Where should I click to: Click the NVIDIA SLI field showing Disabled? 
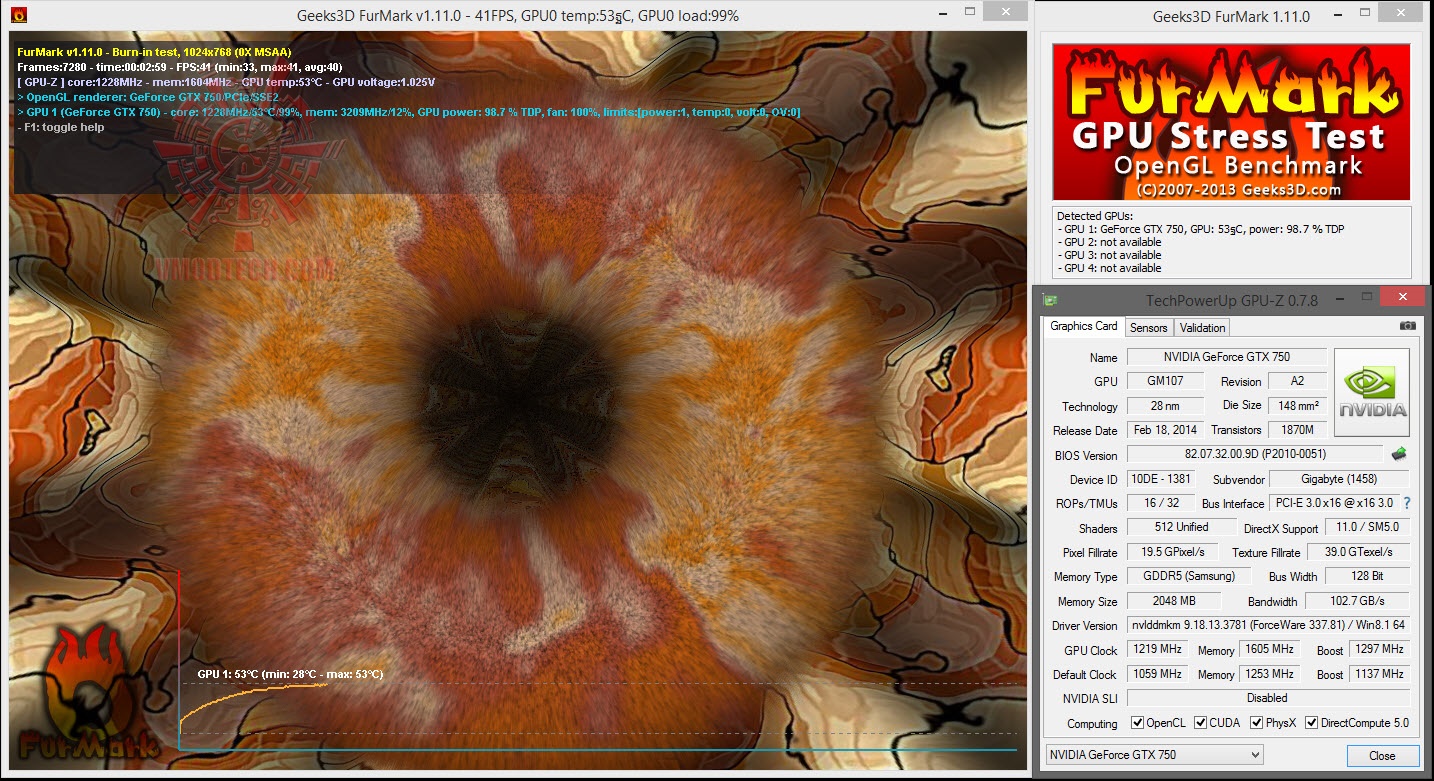[1268, 698]
